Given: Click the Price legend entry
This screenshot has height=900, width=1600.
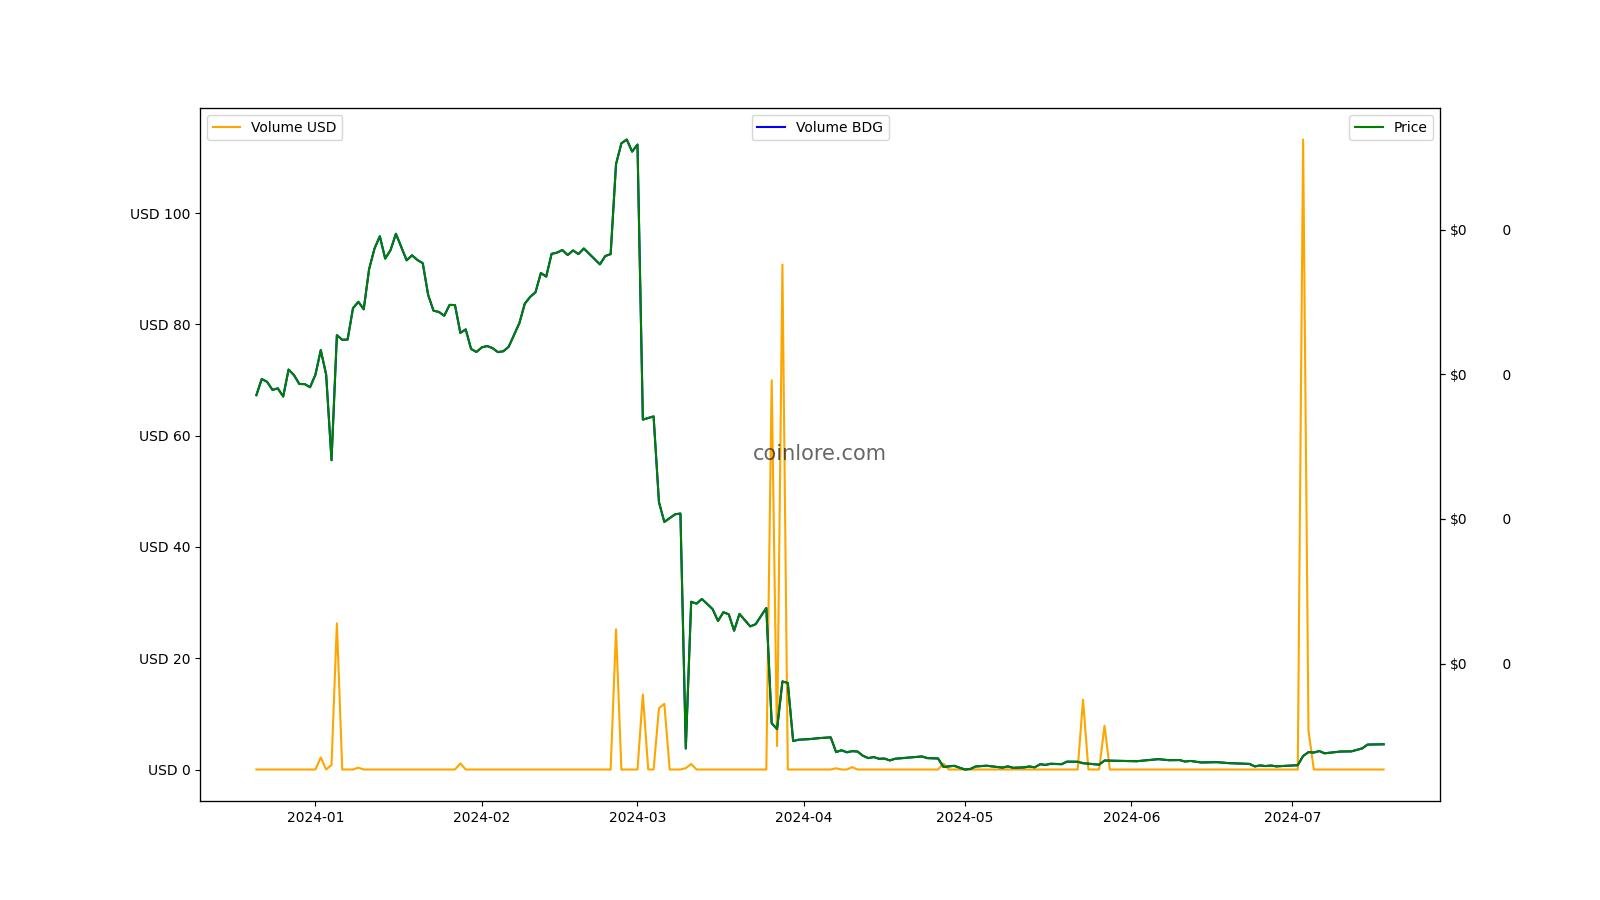Looking at the screenshot, I should (1391, 127).
